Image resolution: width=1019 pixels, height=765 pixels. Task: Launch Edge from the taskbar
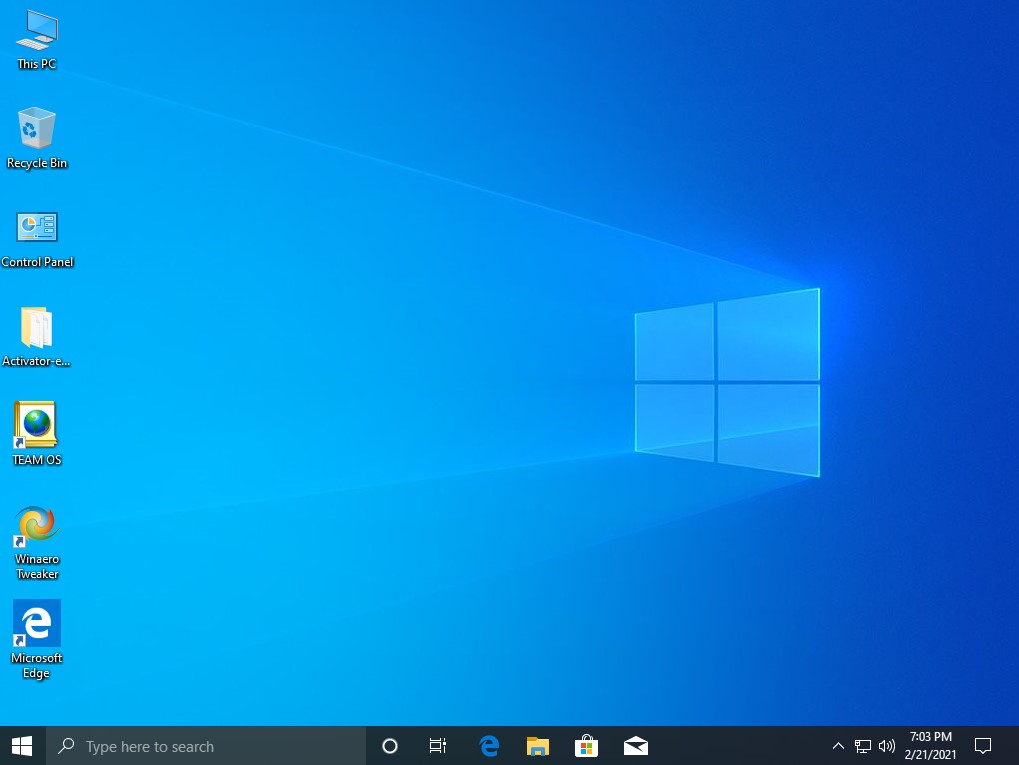click(x=489, y=746)
